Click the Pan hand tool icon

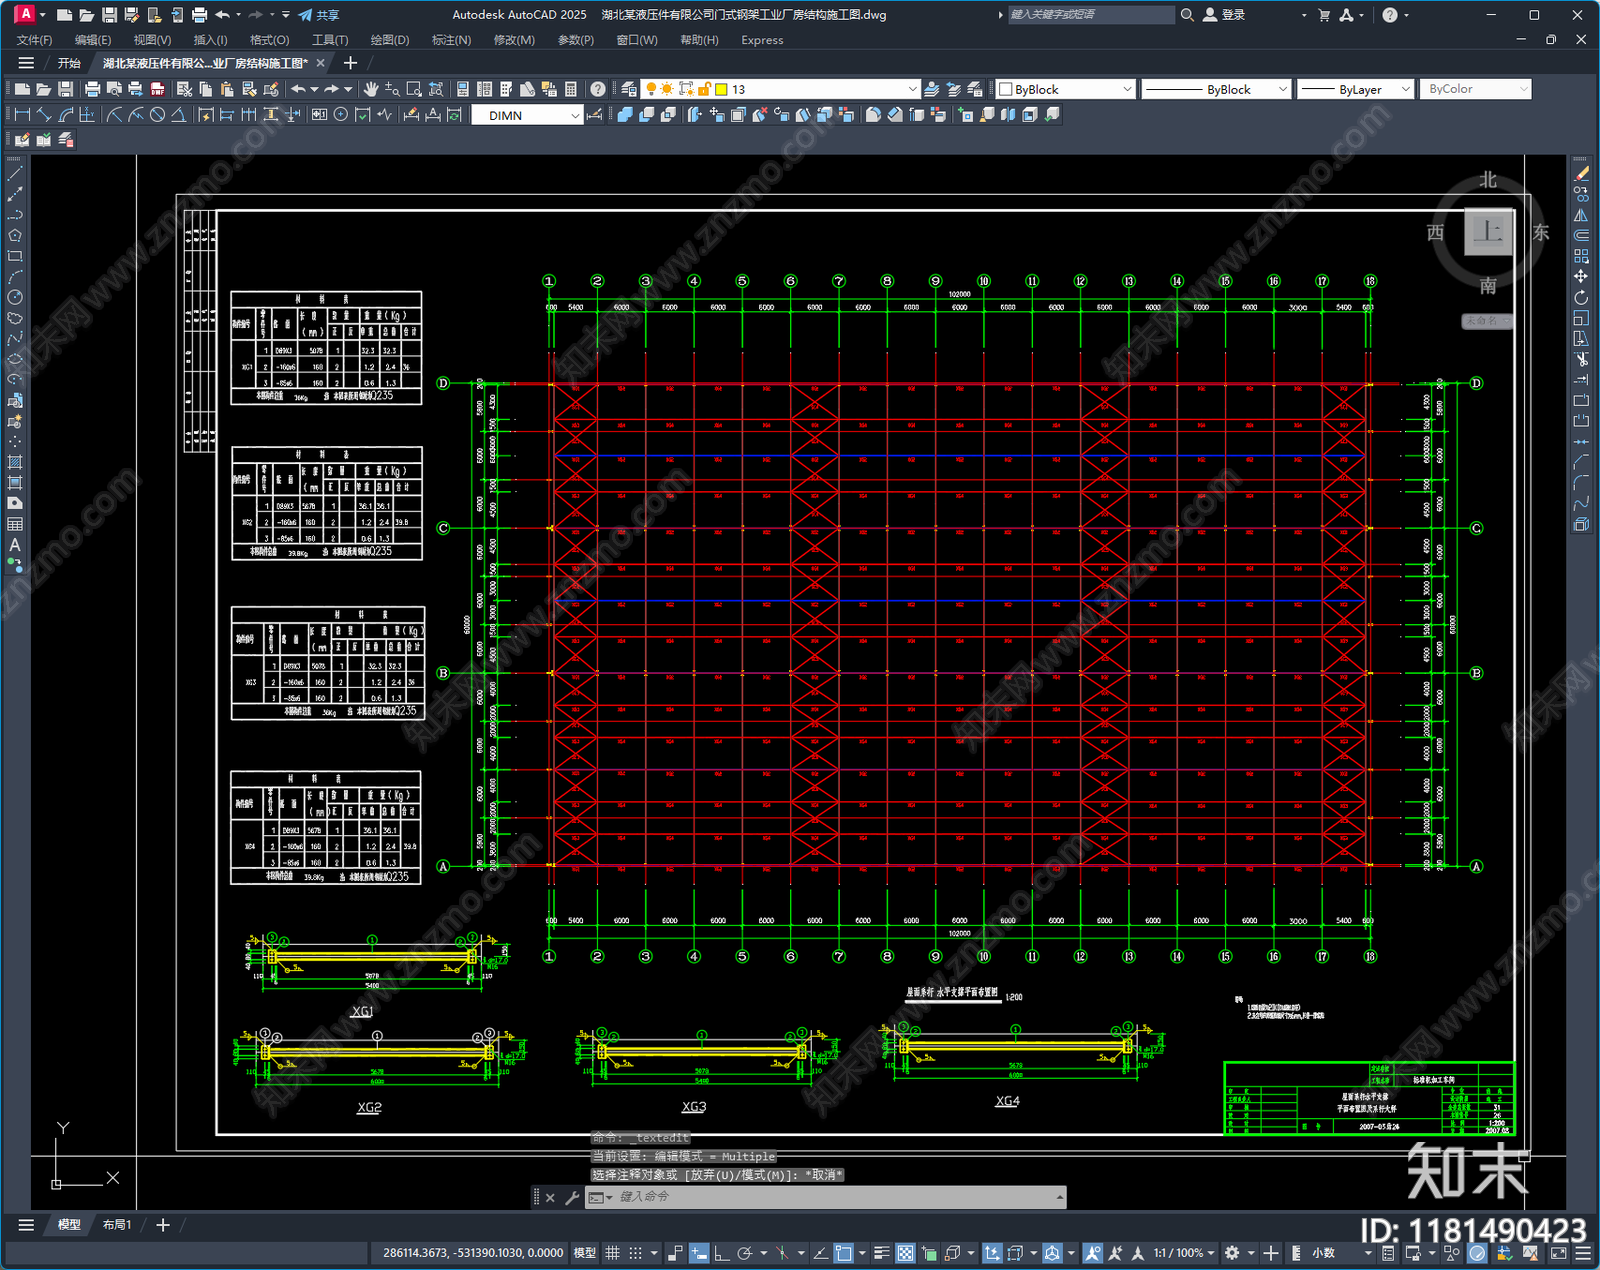pyautogui.click(x=371, y=89)
